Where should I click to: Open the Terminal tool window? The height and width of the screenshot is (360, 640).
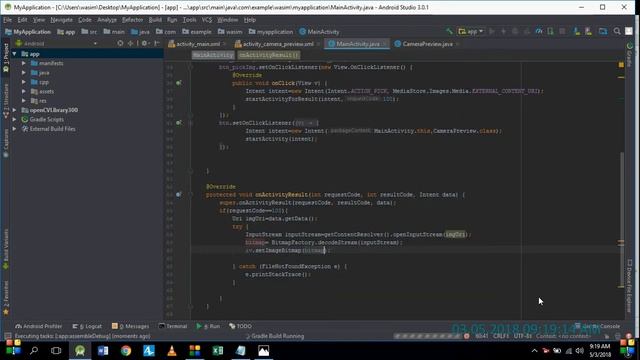[173, 326]
